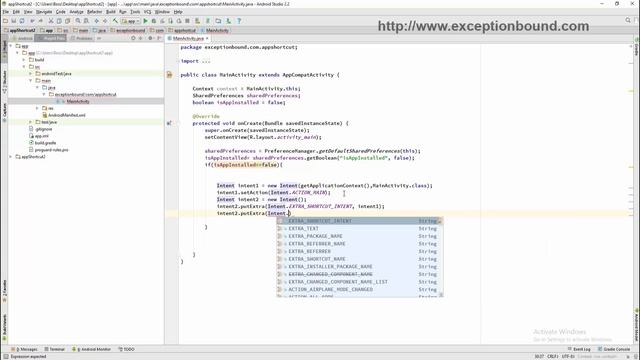Image resolution: width=640 pixels, height=360 pixels.
Task: Click the Project Structure toolbar icon
Action: click(218, 21)
